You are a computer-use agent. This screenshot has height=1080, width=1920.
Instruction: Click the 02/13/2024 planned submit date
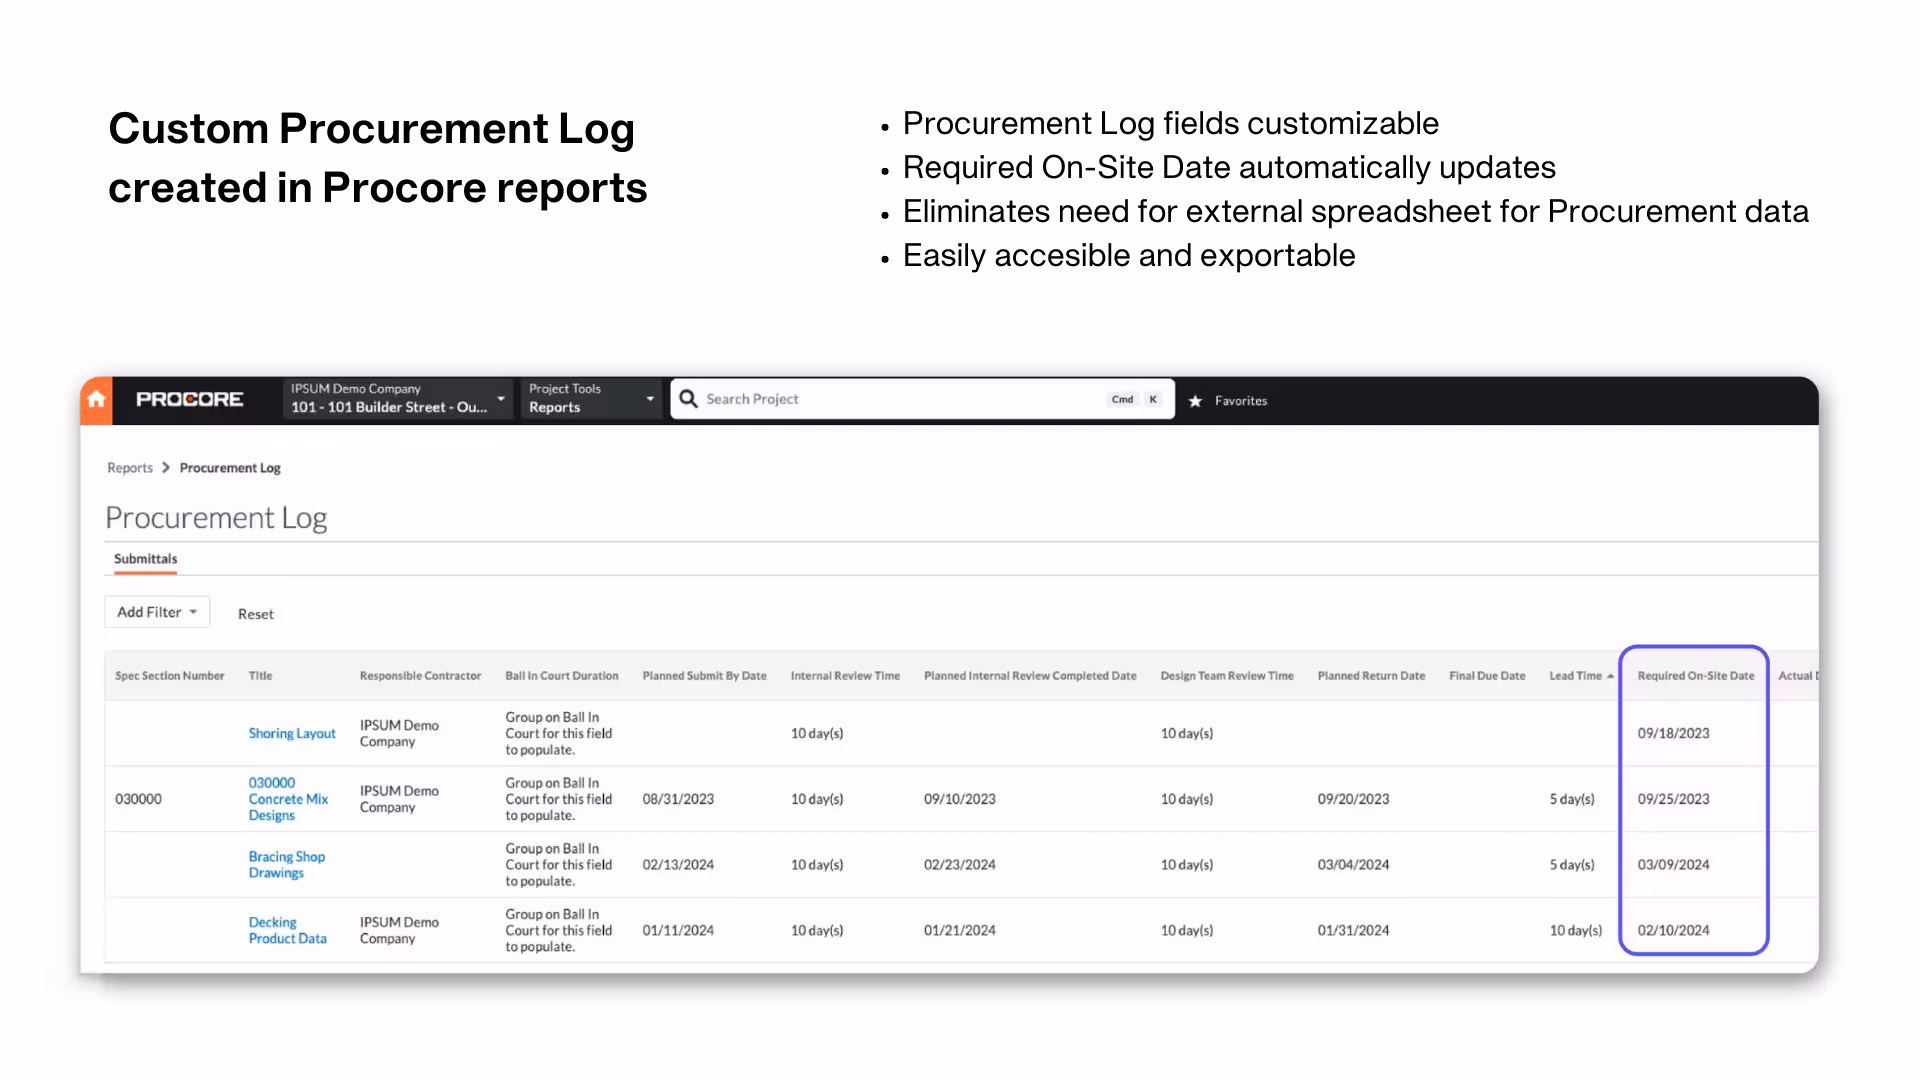678,865
